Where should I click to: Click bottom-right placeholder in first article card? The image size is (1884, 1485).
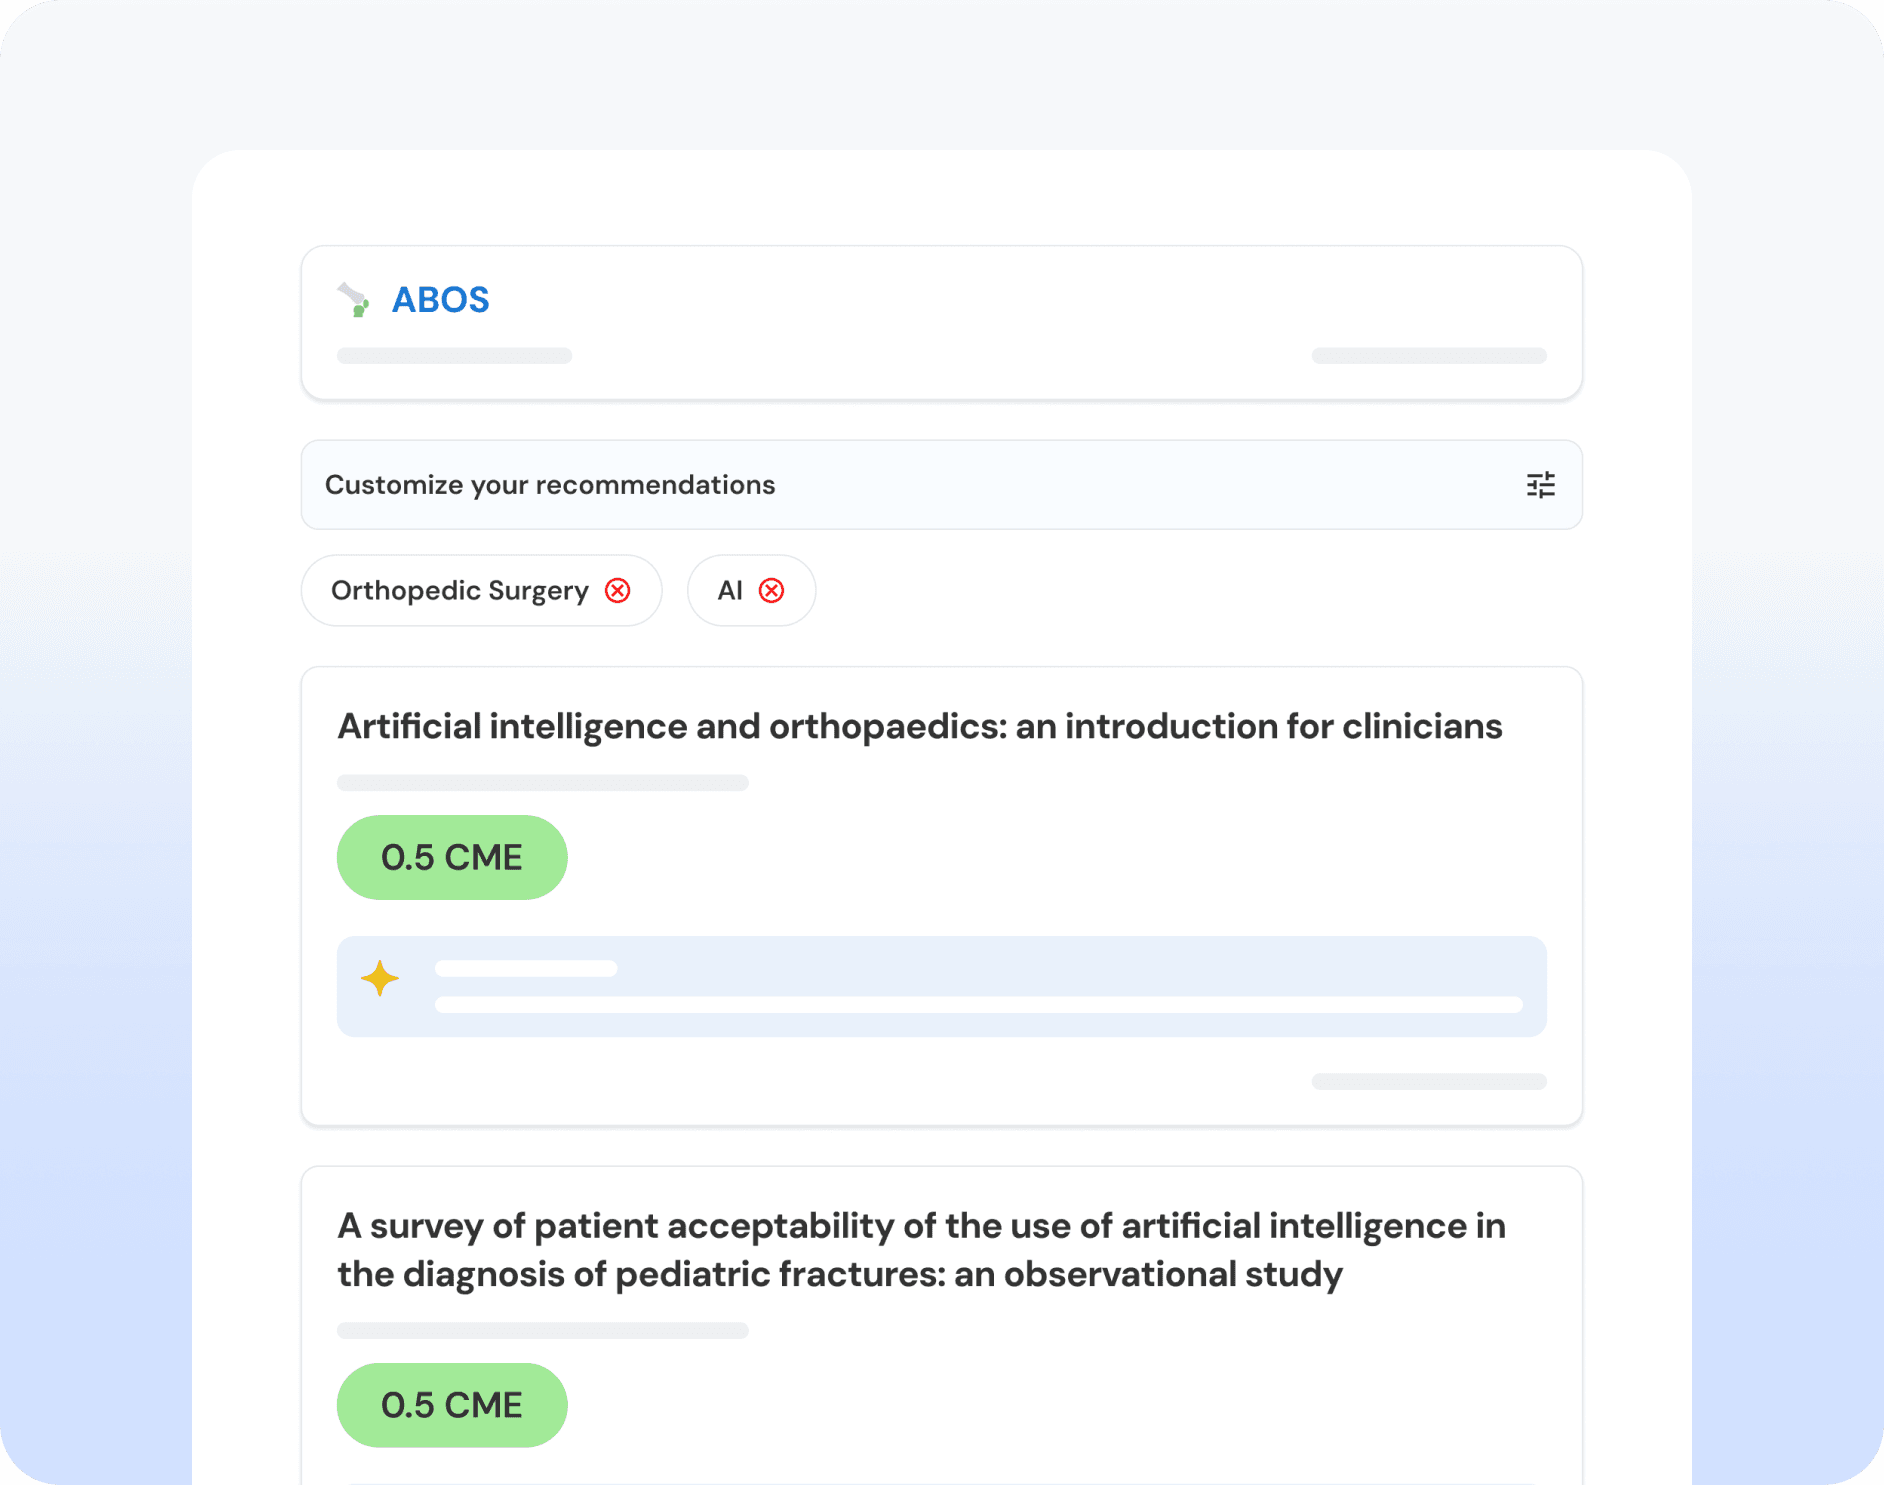click(x=1429, y=1082)
